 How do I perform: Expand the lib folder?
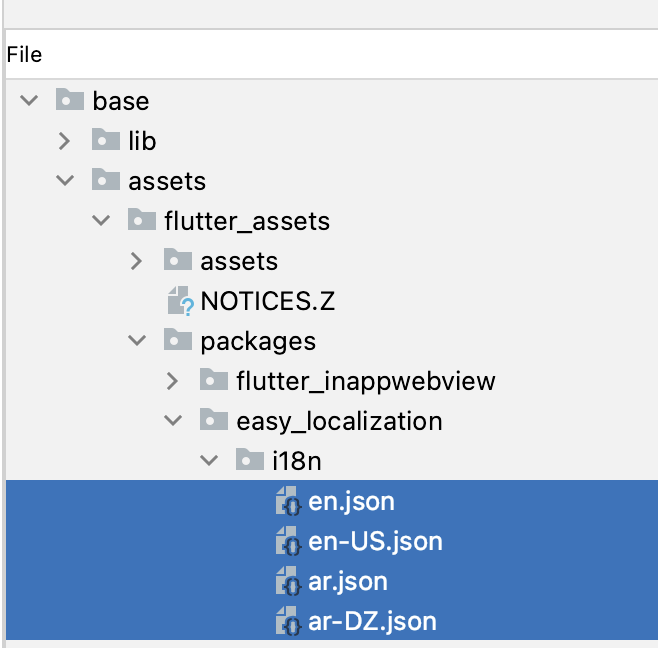(x=64, y=141)
